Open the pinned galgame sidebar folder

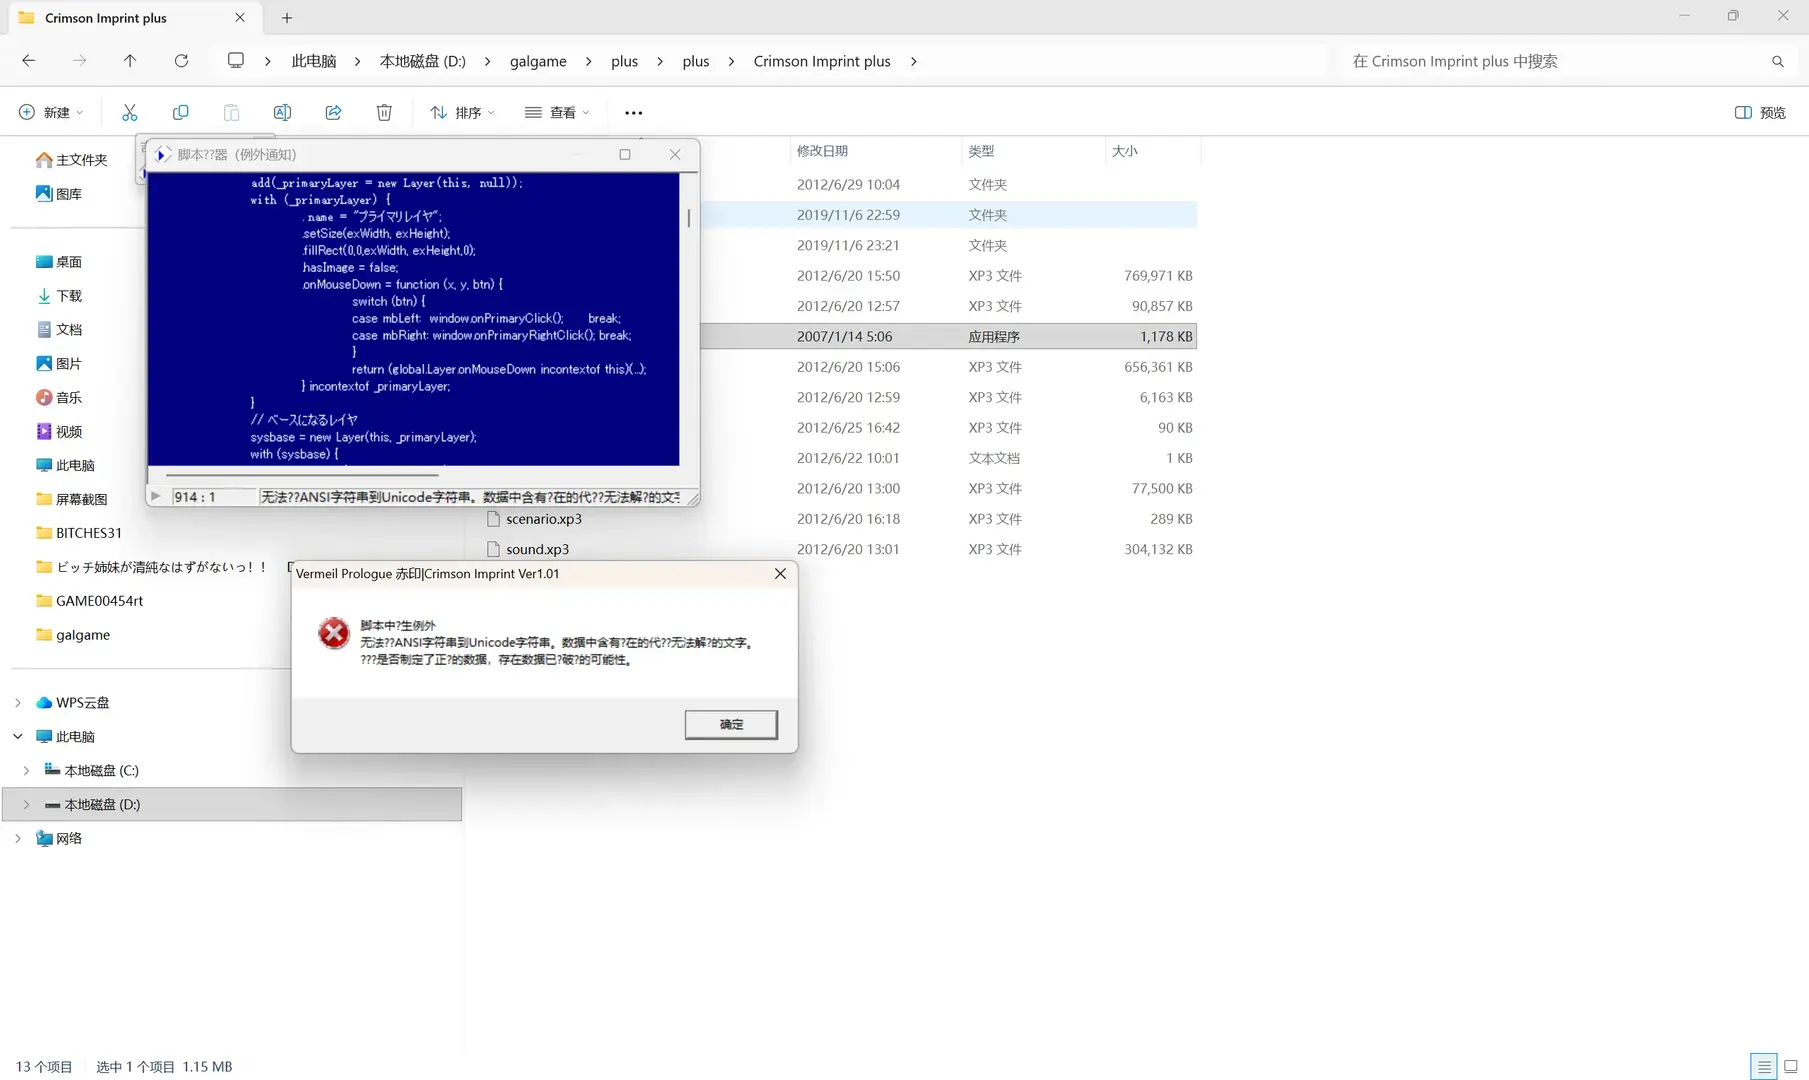point(73,635)
